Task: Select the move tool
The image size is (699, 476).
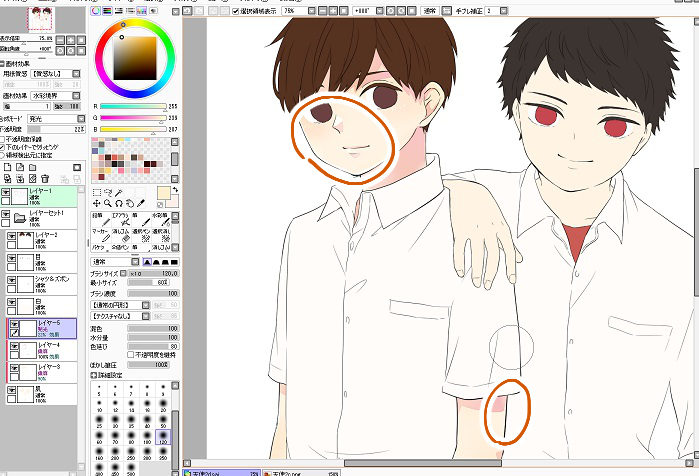Action: click(97, 203)
